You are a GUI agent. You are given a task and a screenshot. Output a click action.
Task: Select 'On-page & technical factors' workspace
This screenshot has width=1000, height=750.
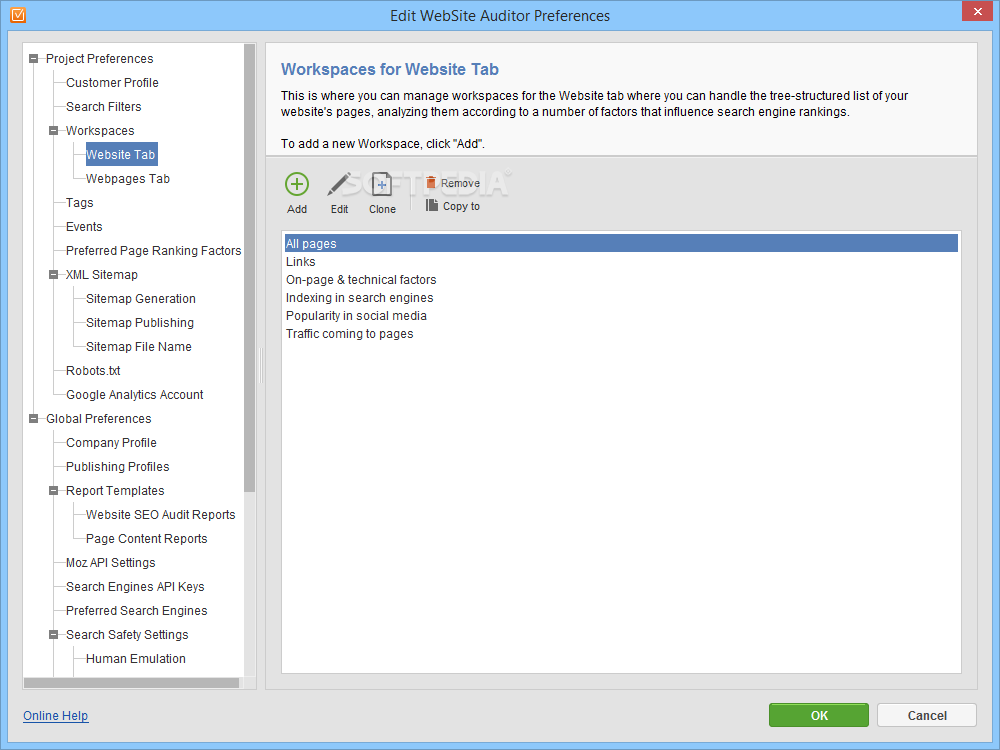pos(621,279)
